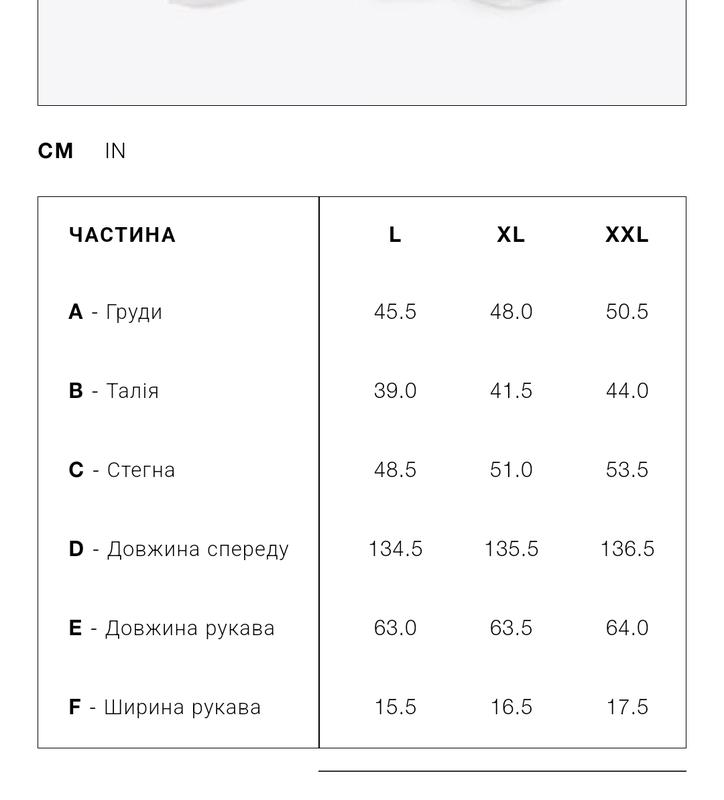Click the product image above the size chart
This screenshot has height=800, width=724.
point(362,50)
